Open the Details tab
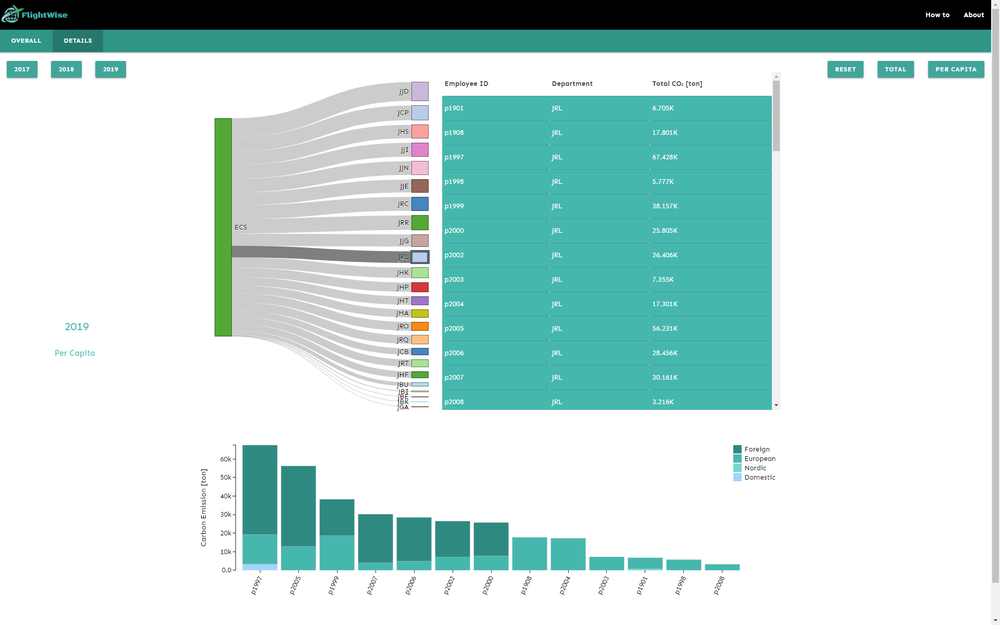Image resolution: width=1000 pixels, height=625 pixels. 78,41
